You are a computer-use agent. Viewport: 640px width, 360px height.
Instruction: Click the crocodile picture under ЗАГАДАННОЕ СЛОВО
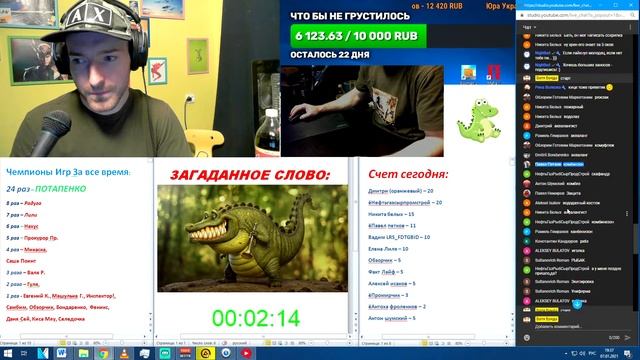click(x=253, y=238)
